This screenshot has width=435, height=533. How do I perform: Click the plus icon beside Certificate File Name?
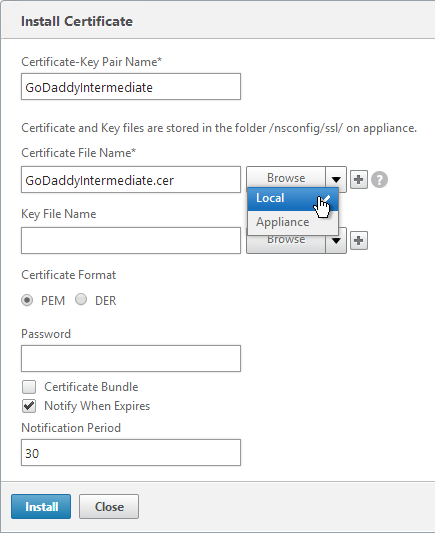[x=359, y=179]
